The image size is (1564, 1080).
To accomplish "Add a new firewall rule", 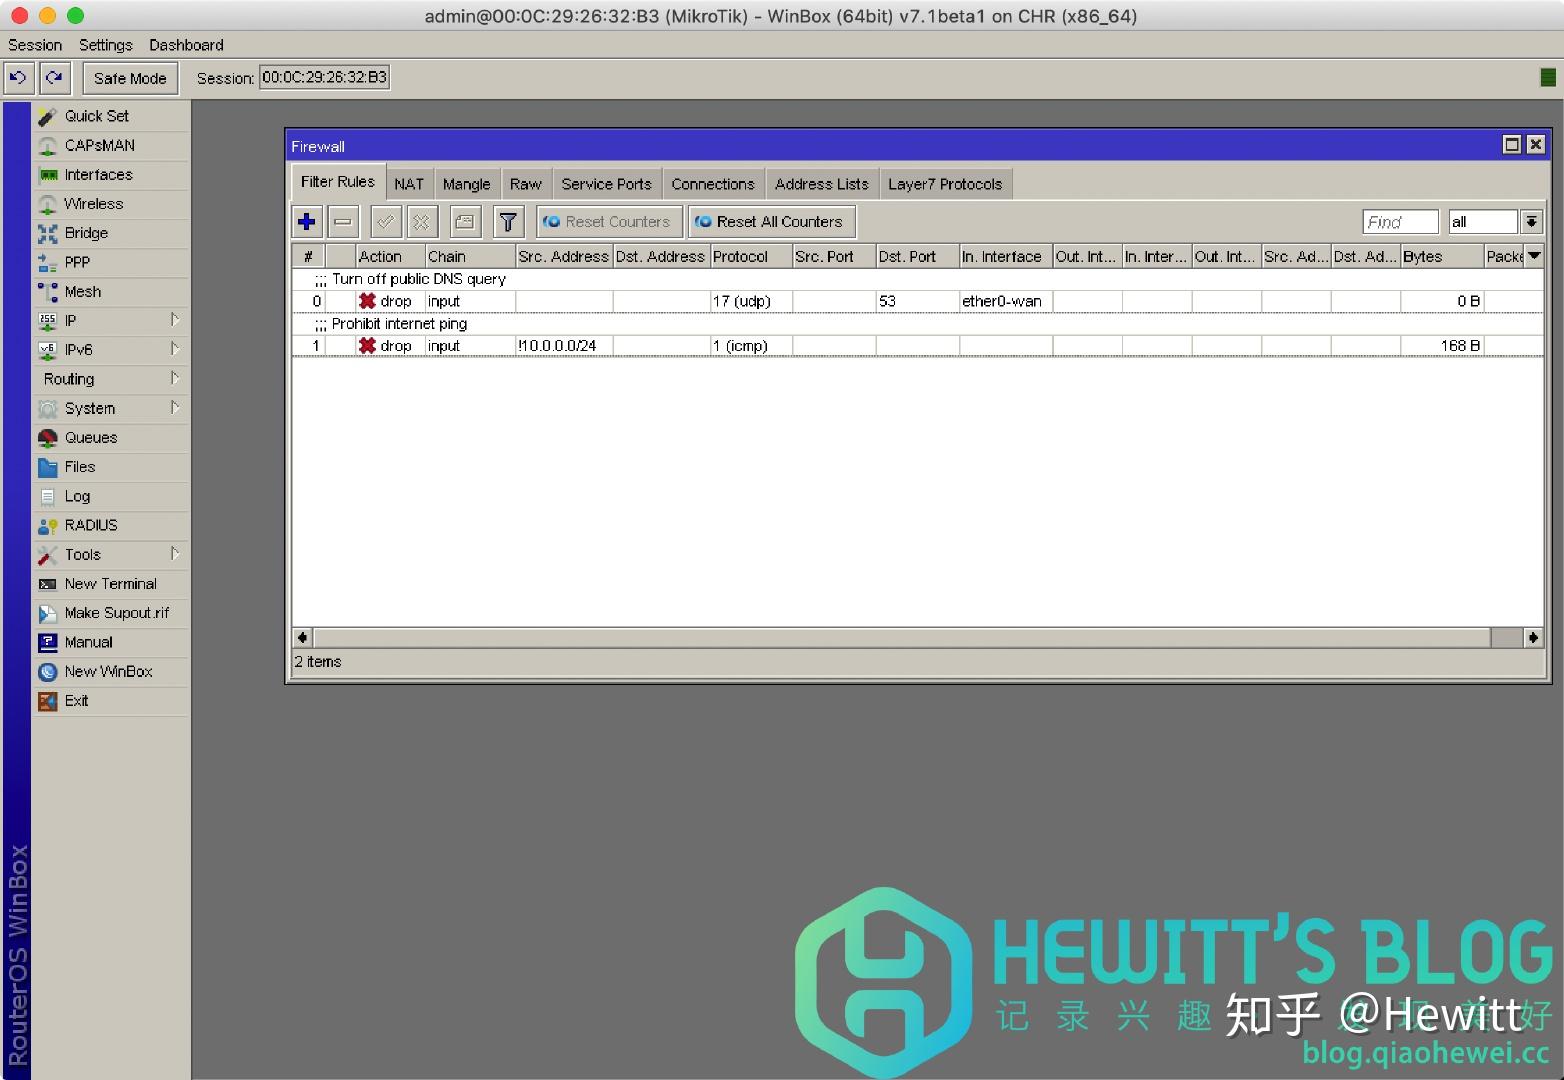I will point(306,221).
